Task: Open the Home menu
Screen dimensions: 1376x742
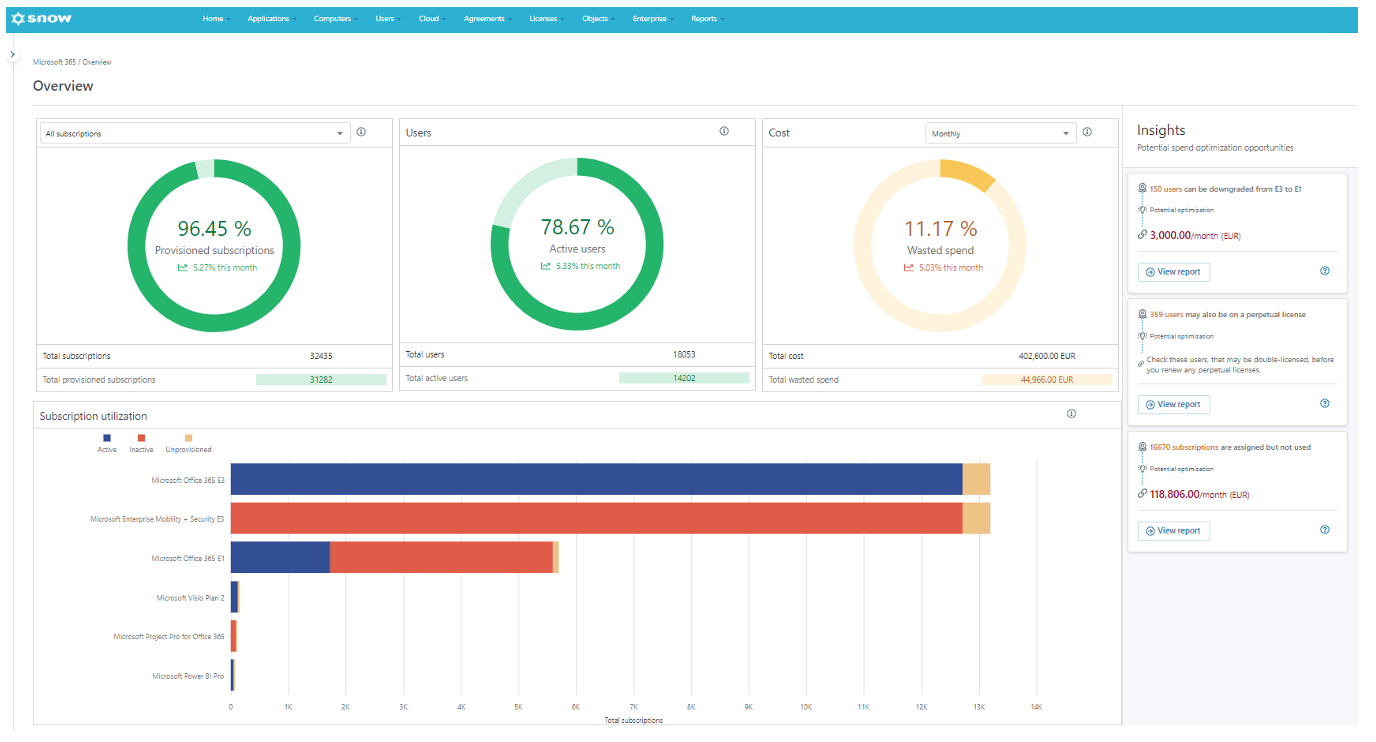Action: 216,19
